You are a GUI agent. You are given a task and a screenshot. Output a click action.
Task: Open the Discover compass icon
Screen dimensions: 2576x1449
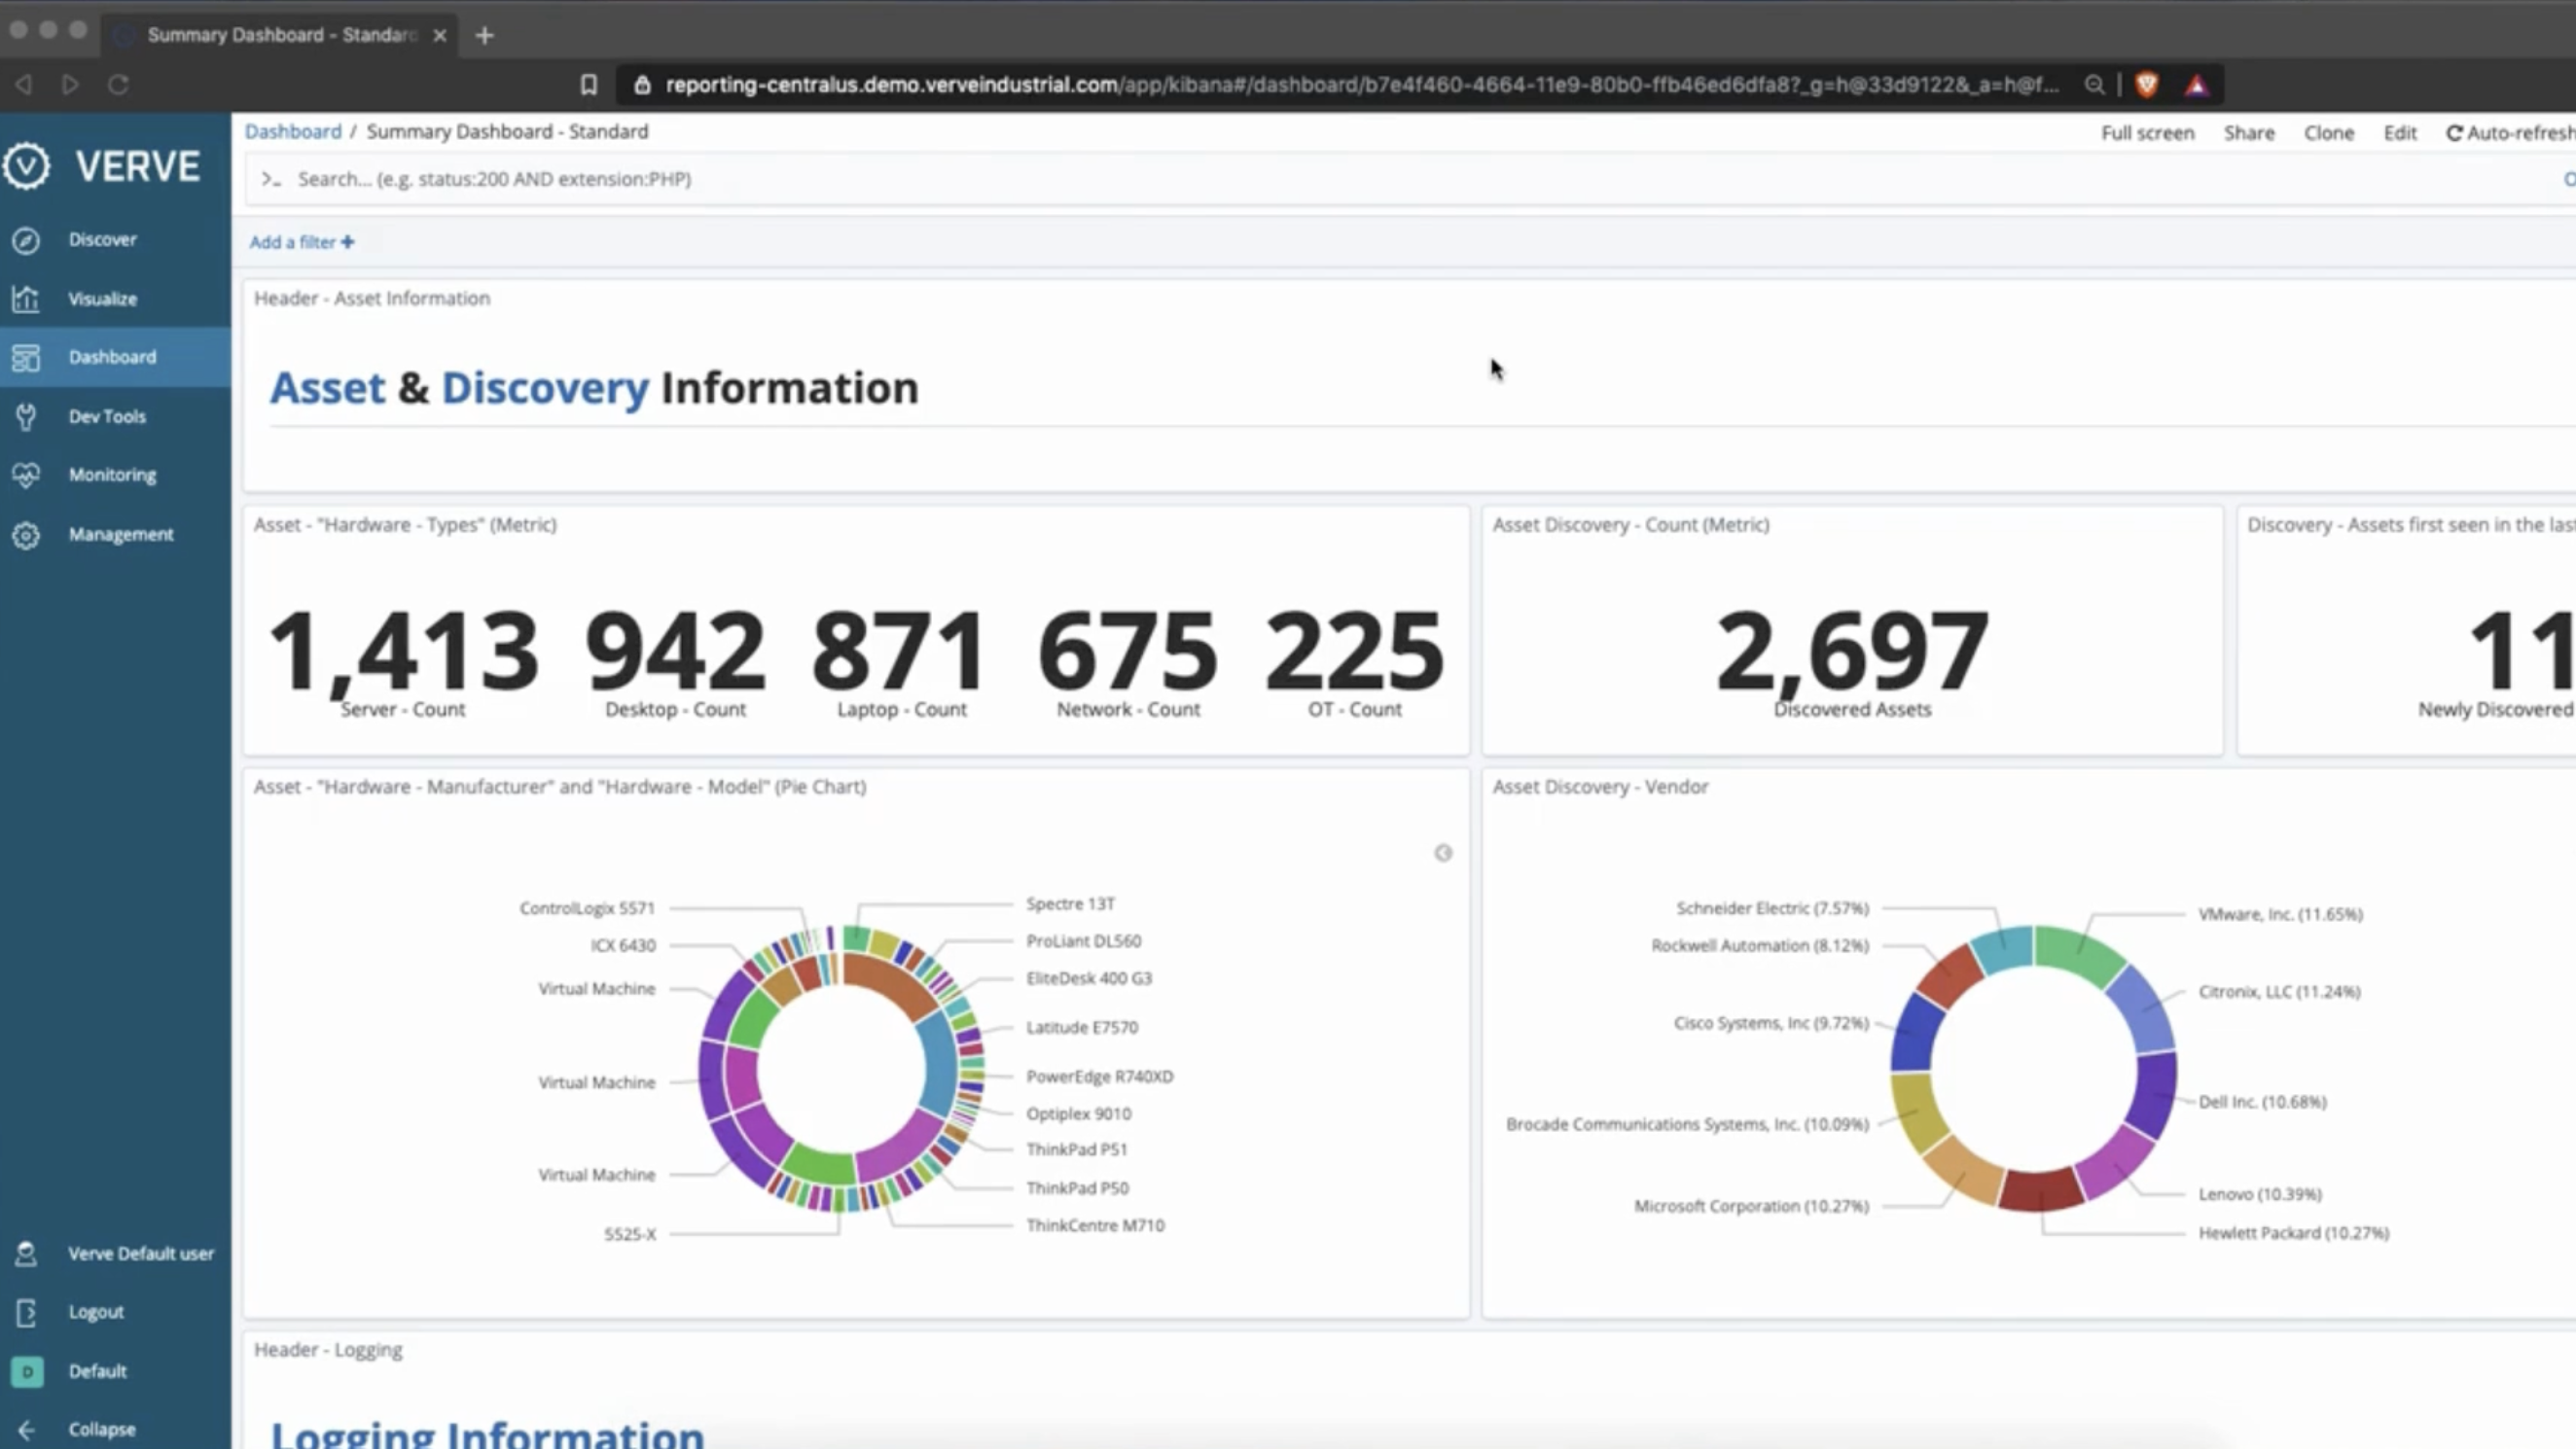pyautogui.click(x=26, y=240)
